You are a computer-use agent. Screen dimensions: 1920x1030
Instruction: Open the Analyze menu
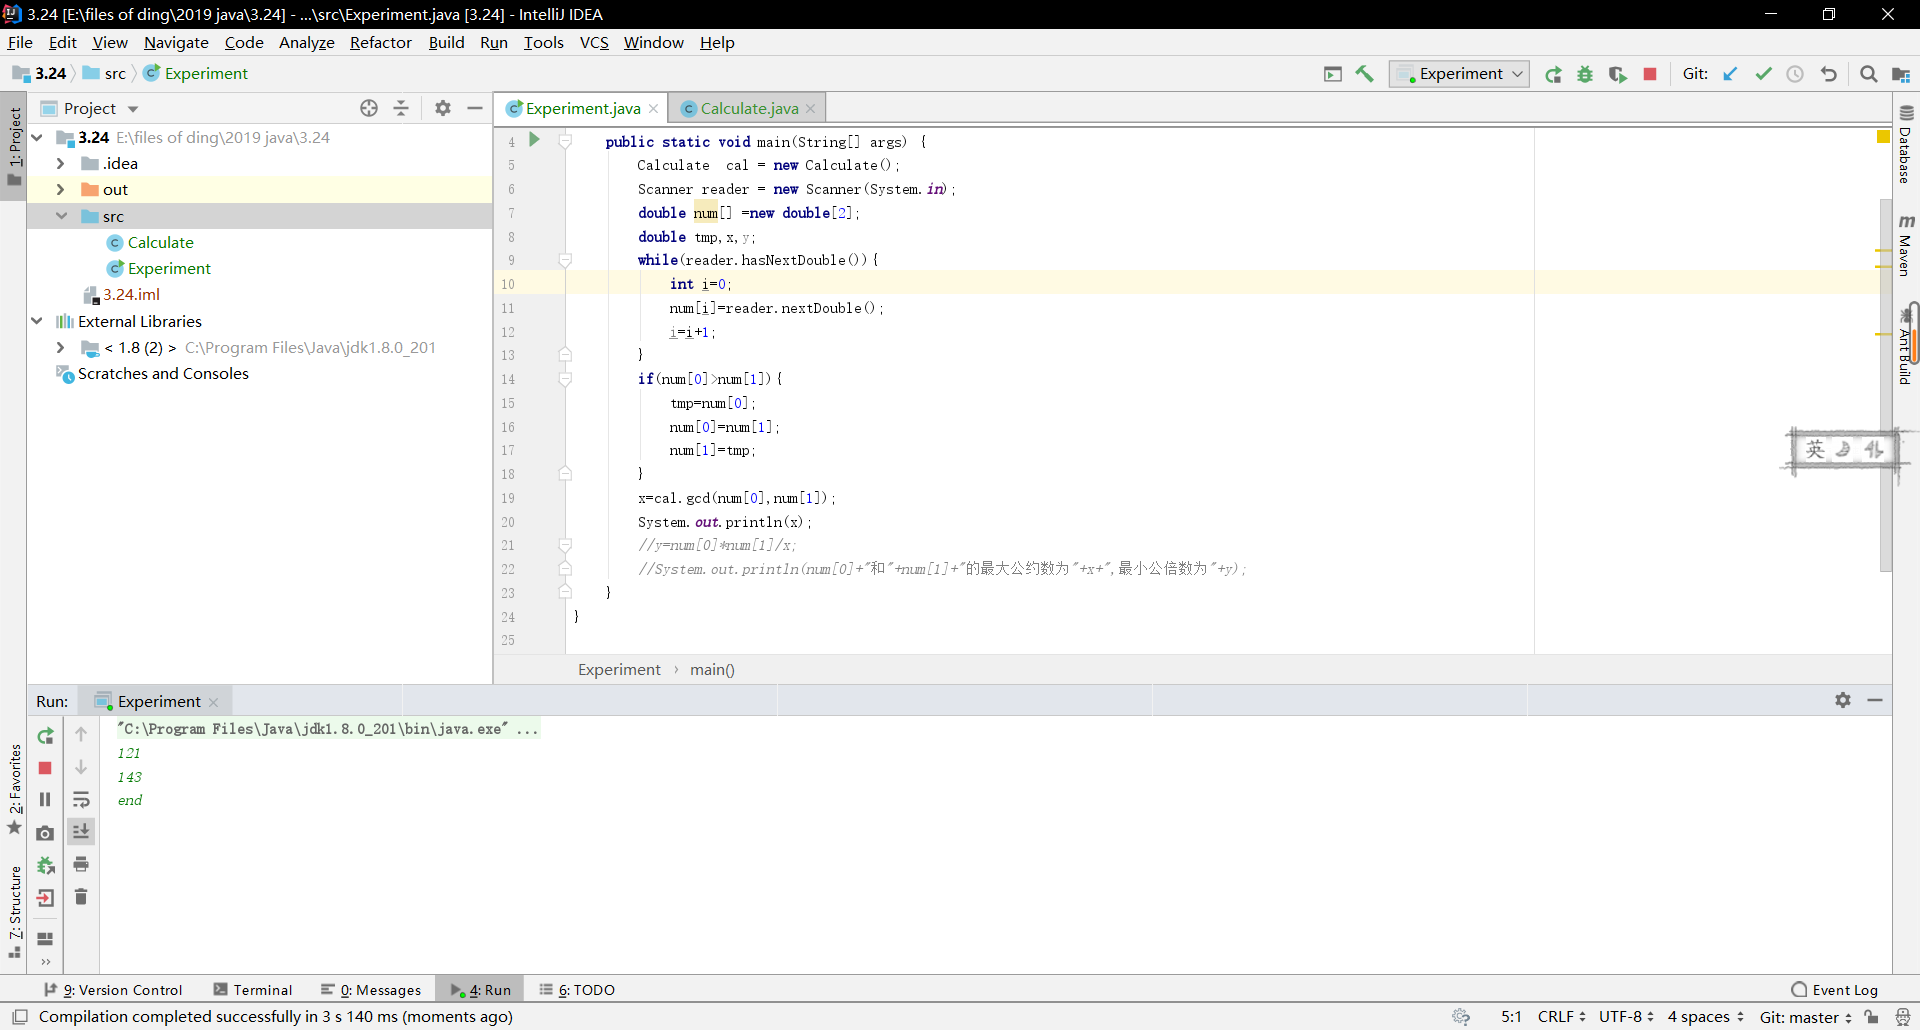pyautogui.click(x=306, y=42)
